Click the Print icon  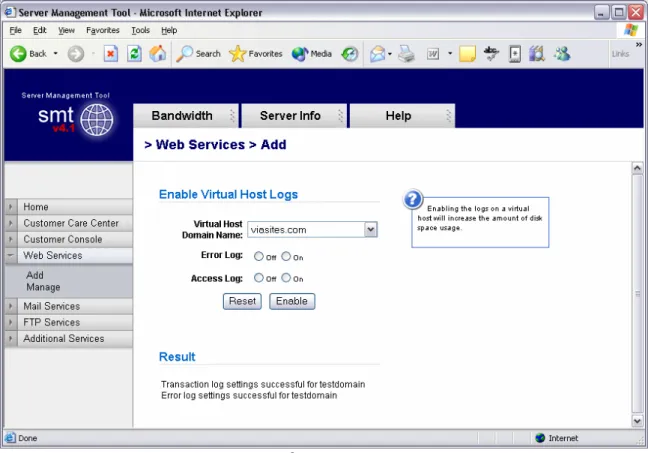[x=406, y=54]
